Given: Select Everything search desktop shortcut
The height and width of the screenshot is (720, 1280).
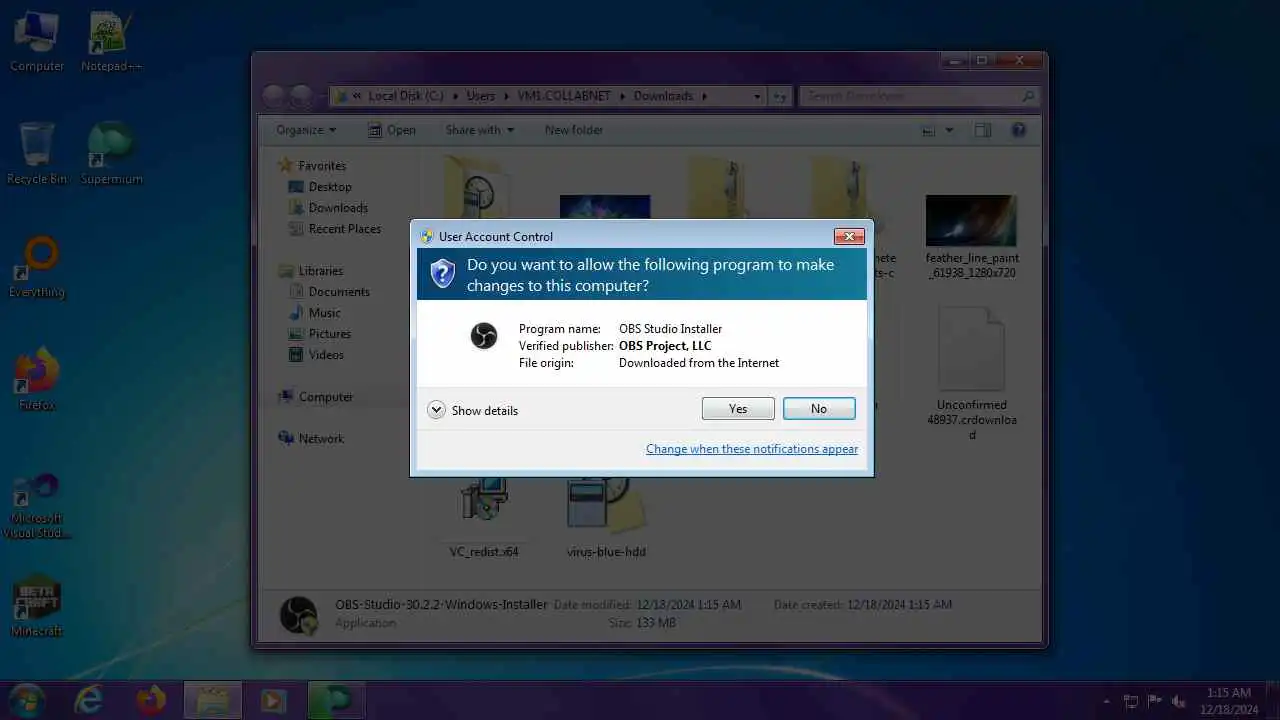Looking at the screenshot, I should pyautogui.click(x=37, y=267).
